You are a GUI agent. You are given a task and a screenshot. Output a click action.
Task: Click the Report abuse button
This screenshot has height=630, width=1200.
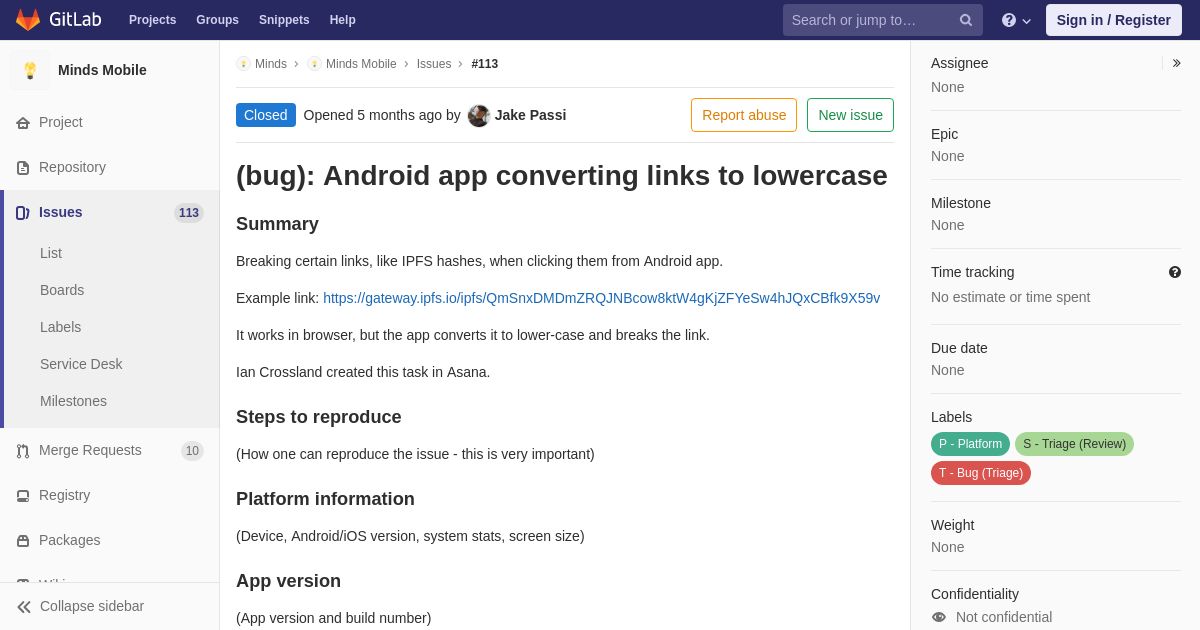[744, 115]
